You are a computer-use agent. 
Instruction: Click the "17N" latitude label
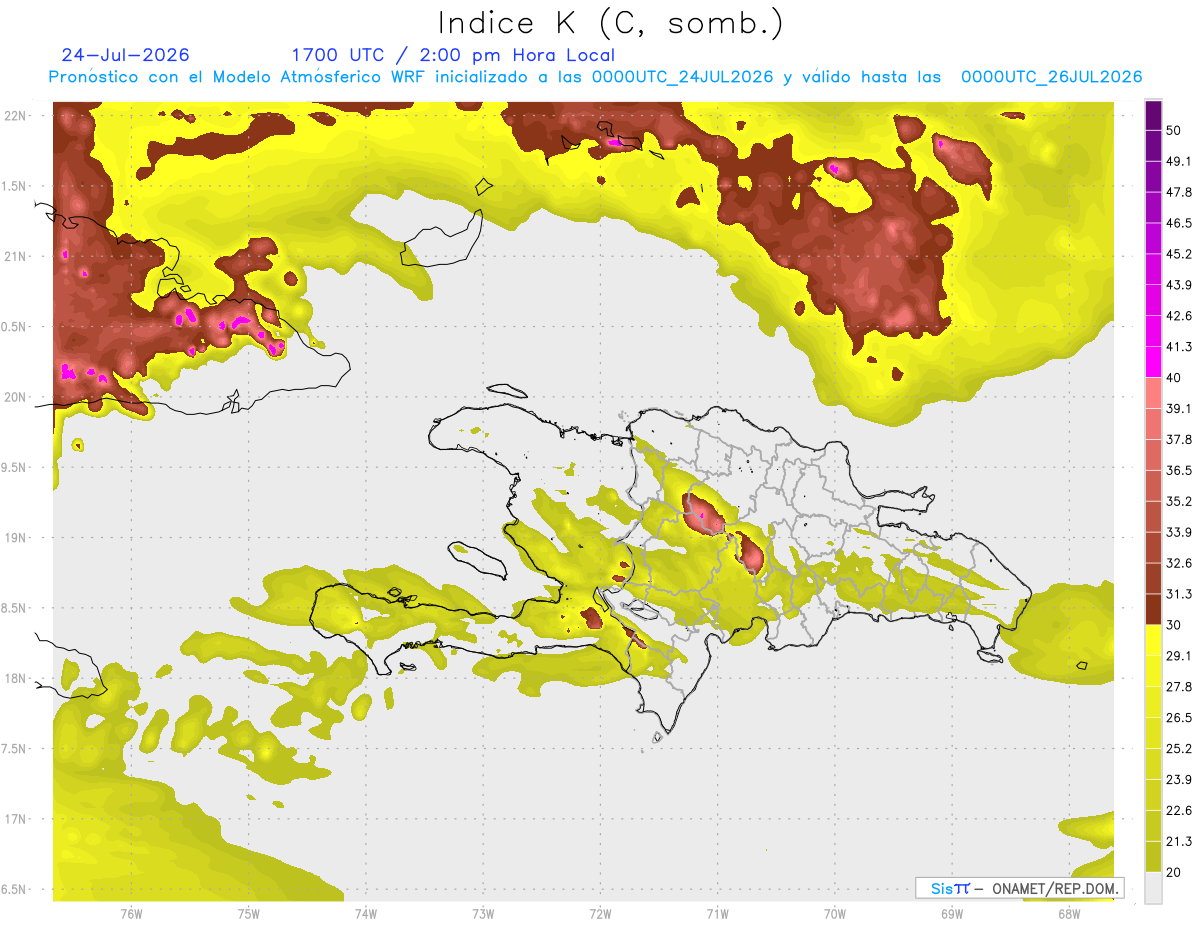15,819
